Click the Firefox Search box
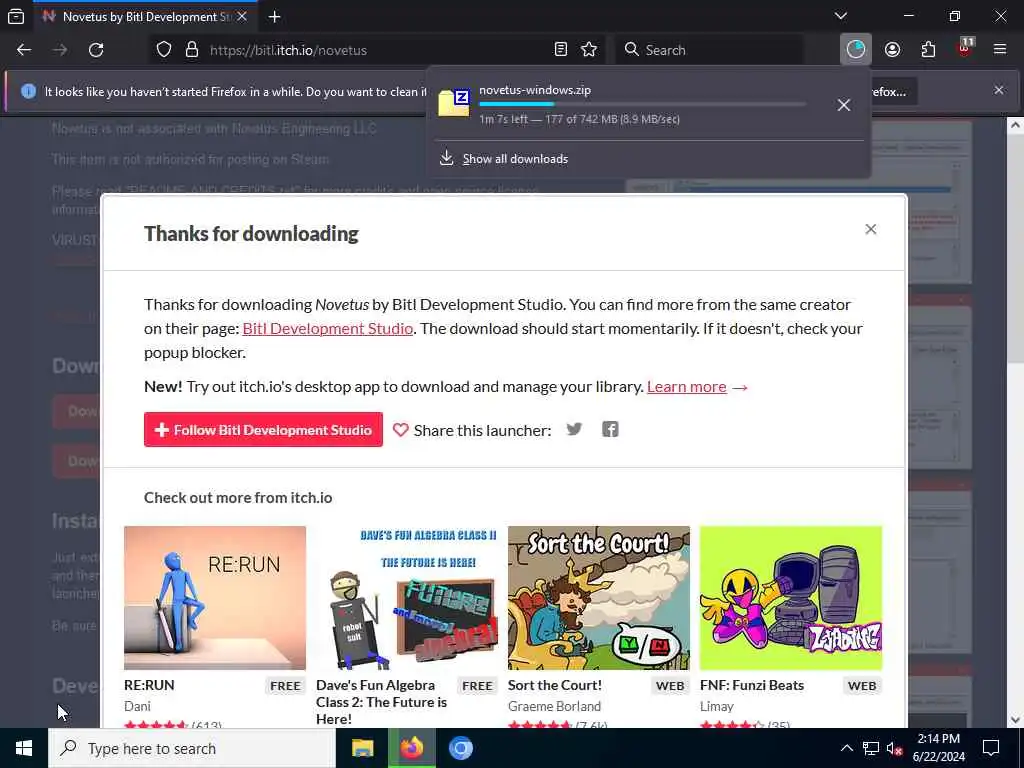This screenshot has width=1024, height=768. (x=710, y=50)
